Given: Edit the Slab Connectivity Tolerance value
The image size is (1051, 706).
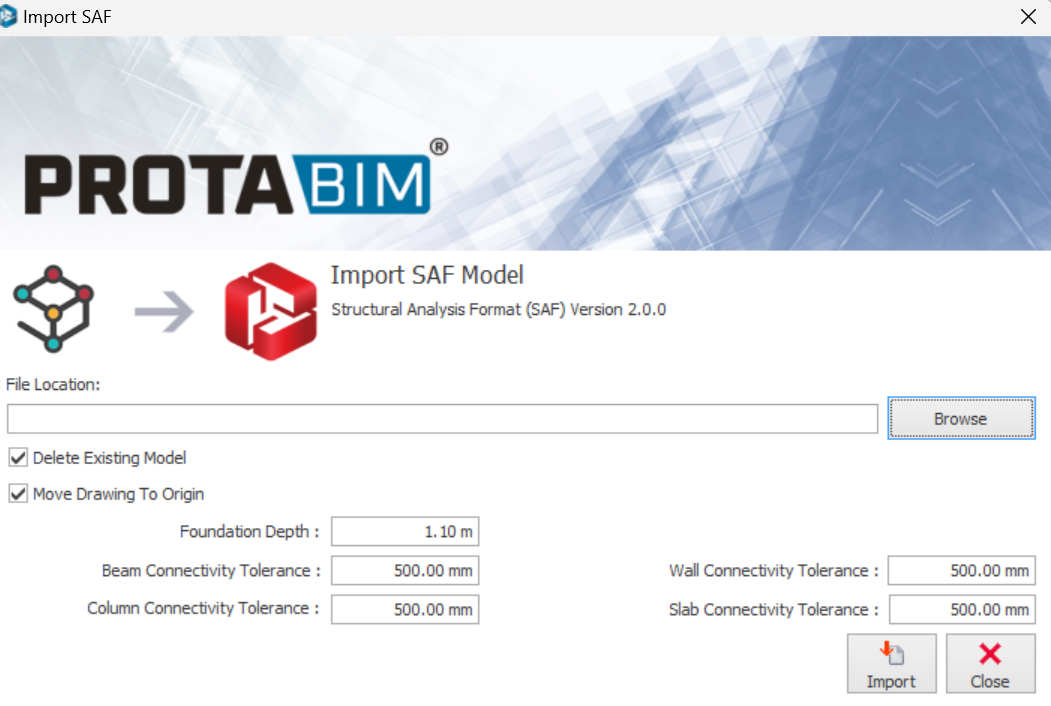Looking at the screenshot, I should pos(960,609).
